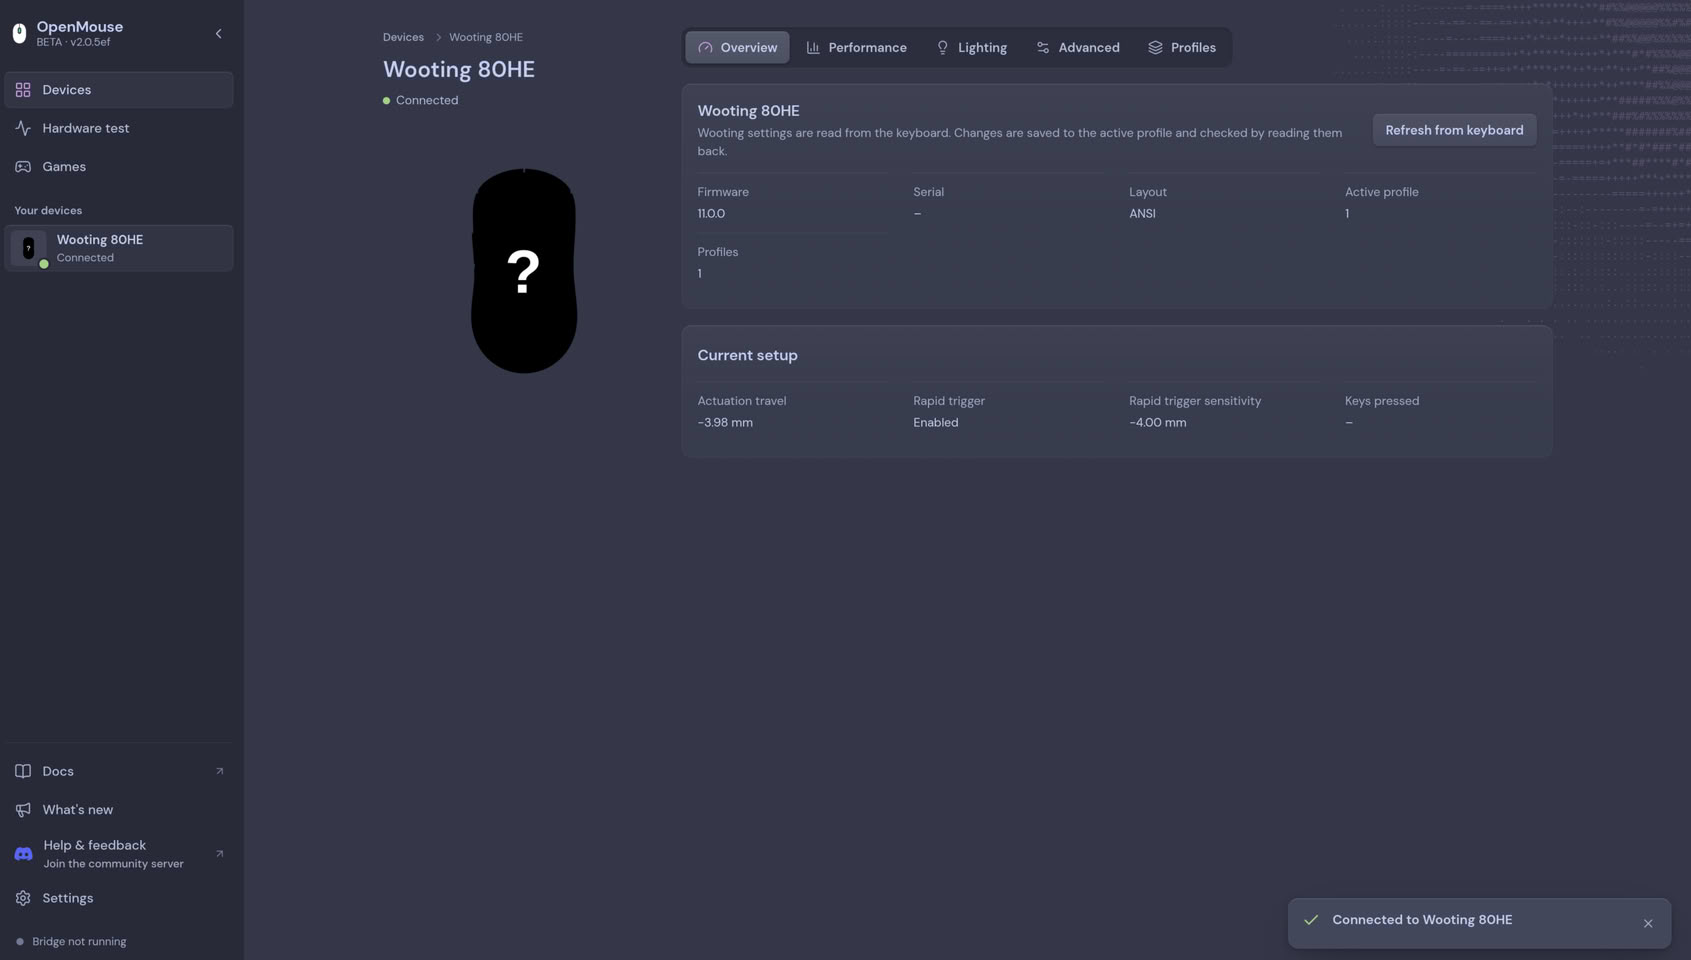The width and height of the screenshot is (1691, 960).
Task: Open Hardware test via its pulse icon
Action: (23, 128)
